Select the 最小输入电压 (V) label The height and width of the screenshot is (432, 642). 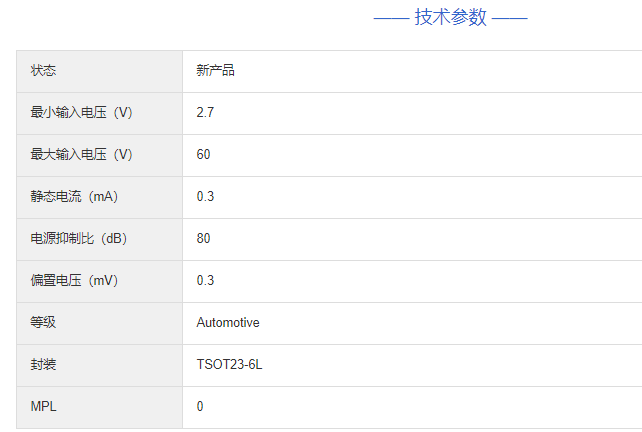coord(82,113)
